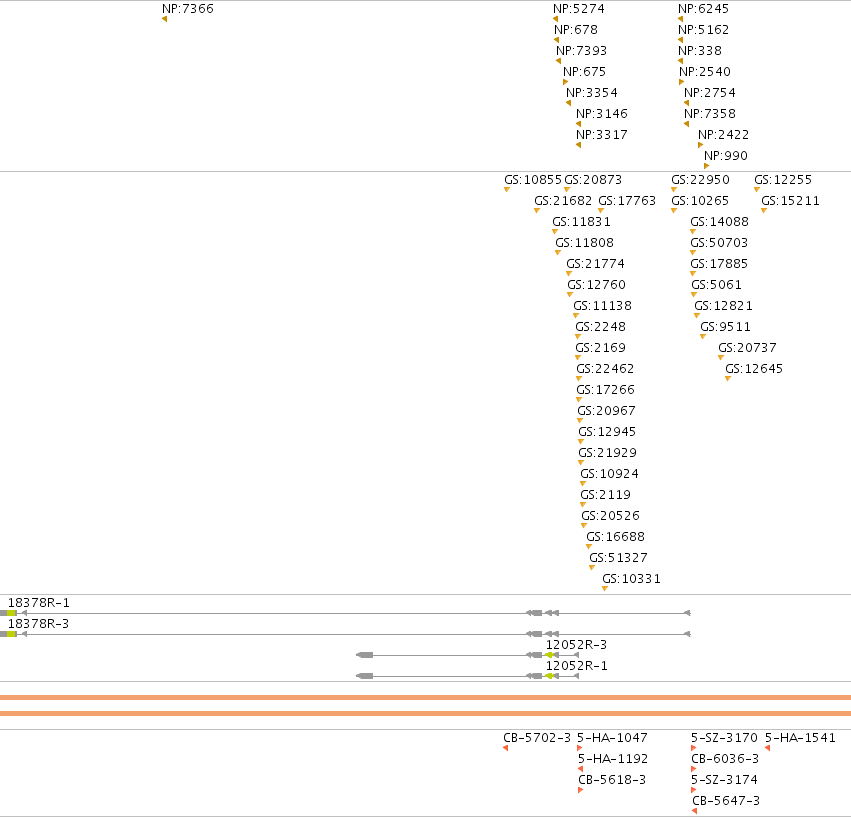
Task: Select the 18378R-1 transcript label
Action: [x=39, y=603]
